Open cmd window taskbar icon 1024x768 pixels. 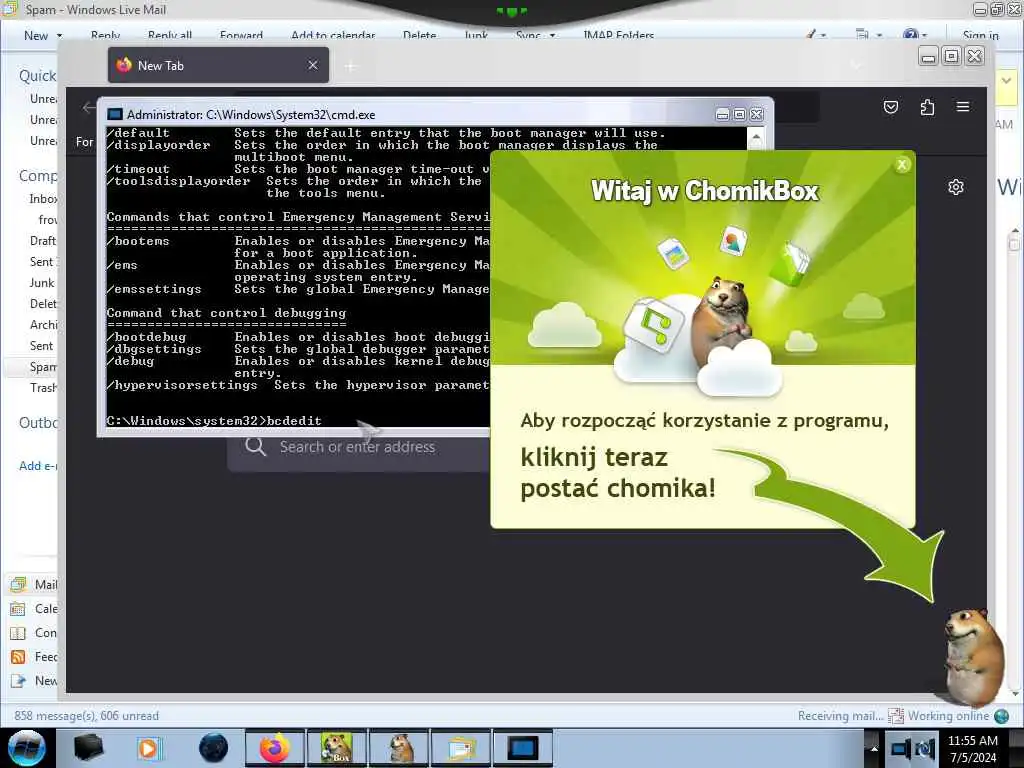pyautogui.click(x=523, y=748)
